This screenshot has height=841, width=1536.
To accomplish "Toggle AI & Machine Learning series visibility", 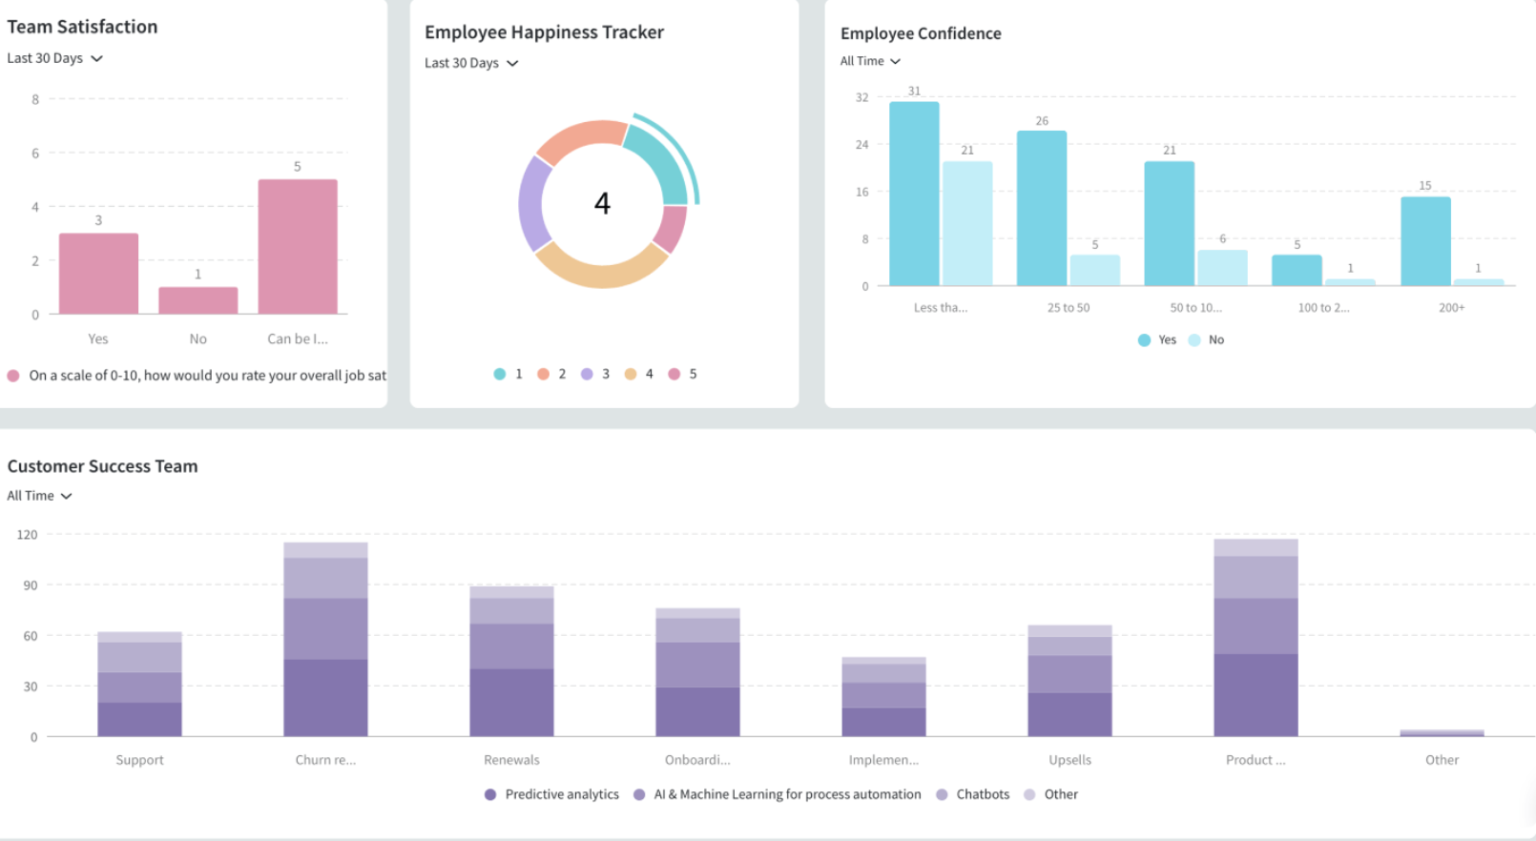I will click(x=638, y=794).
